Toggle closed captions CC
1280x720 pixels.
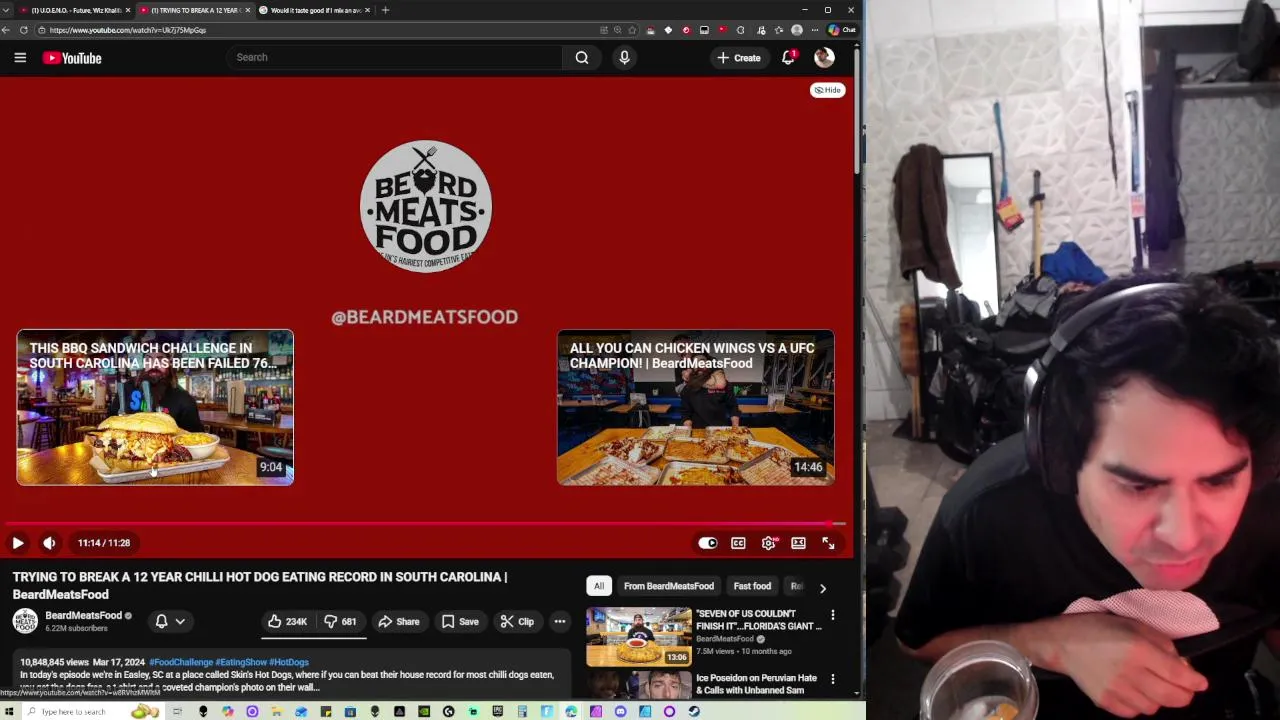click(x=738, y=543)
